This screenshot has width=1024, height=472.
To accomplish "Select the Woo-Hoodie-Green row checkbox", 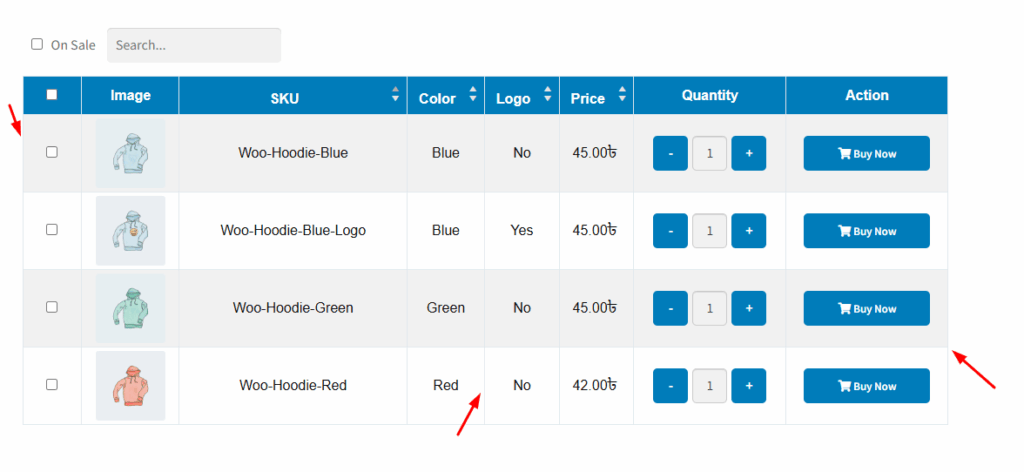I will click(x=52, y=307).
